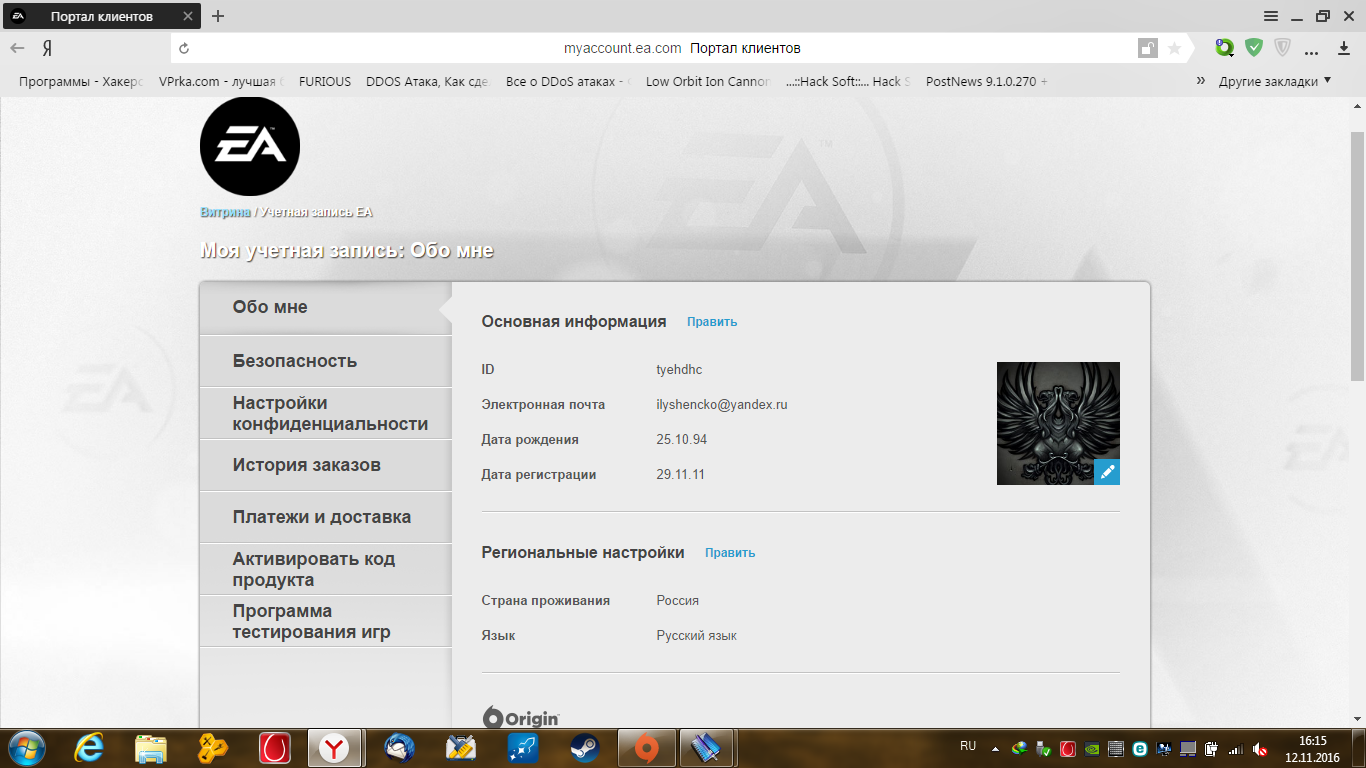Viewport: 1366px width, 768px height.
Task: Click the winged profile avatar image
Action: [x=1058, y=423]
